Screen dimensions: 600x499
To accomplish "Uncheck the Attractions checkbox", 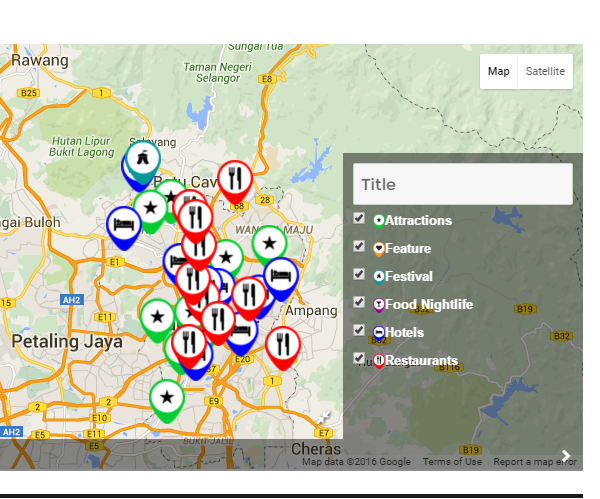I will click(359, 218).
